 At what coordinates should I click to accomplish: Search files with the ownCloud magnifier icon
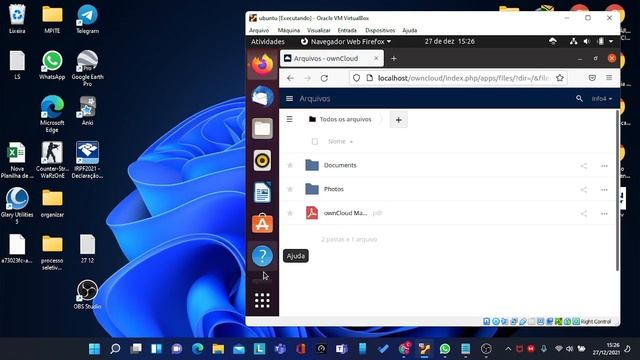click(x=579, y=98)
